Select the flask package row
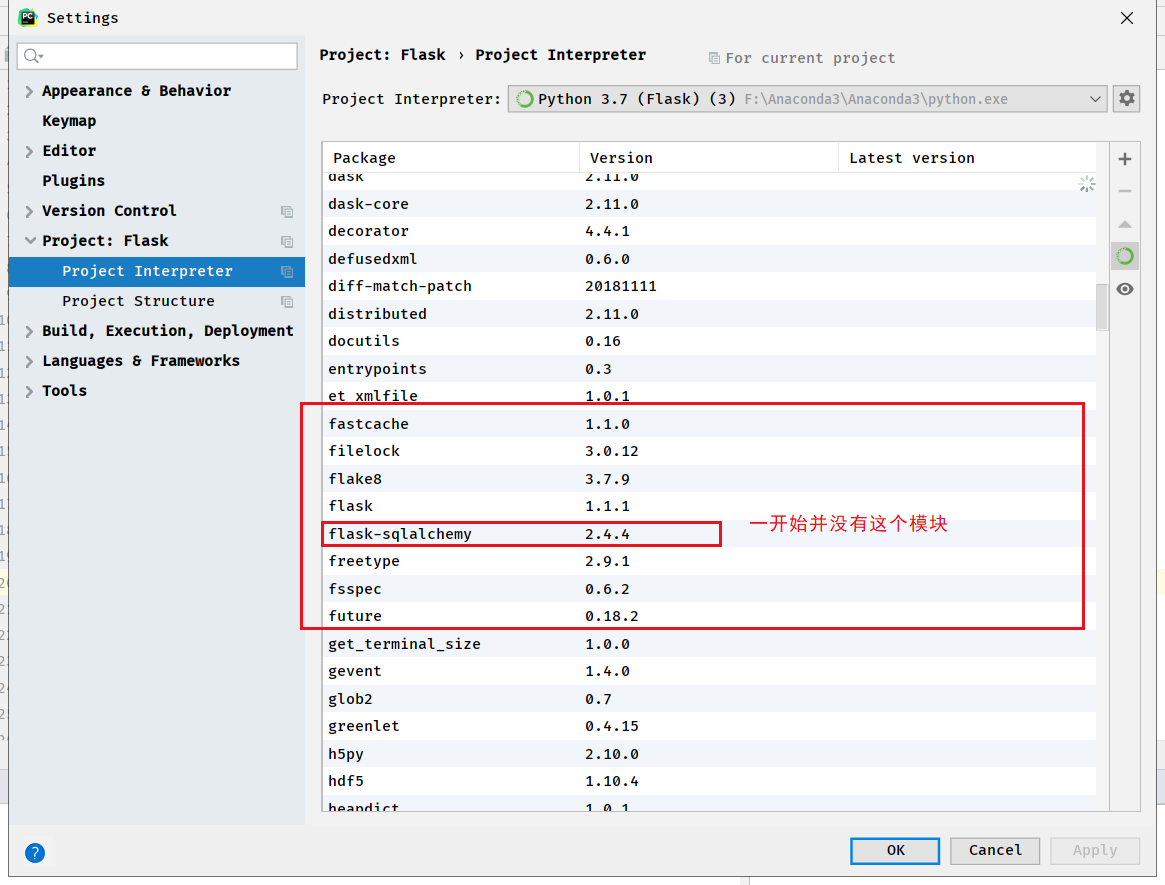Viewport: 1165px width, 885px height. click(x=710, y=506)
